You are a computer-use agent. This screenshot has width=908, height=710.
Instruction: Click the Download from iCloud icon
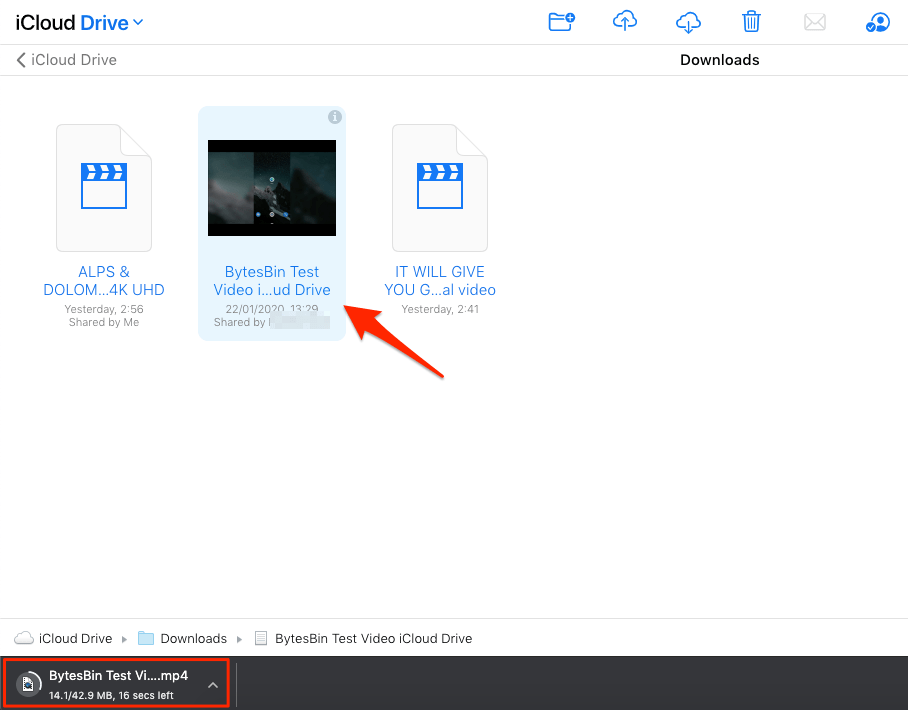point(688,22)
